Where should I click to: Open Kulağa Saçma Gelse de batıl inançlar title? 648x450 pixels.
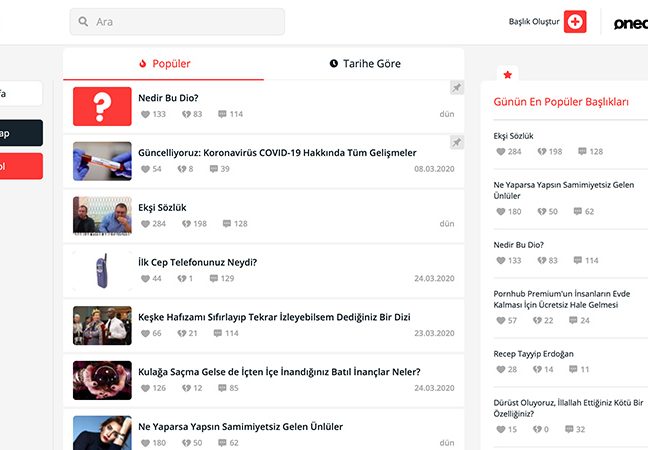click(279, 372)
